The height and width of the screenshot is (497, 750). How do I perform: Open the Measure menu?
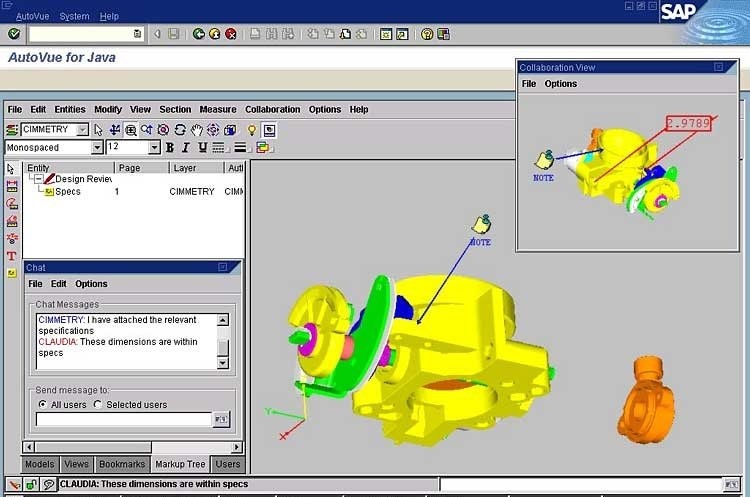pos(218,110)
